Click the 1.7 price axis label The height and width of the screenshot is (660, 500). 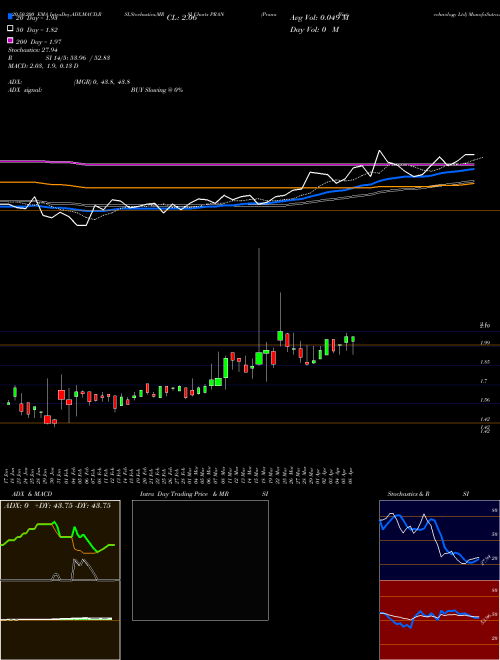pyautogui.click(x=484, y=381)
